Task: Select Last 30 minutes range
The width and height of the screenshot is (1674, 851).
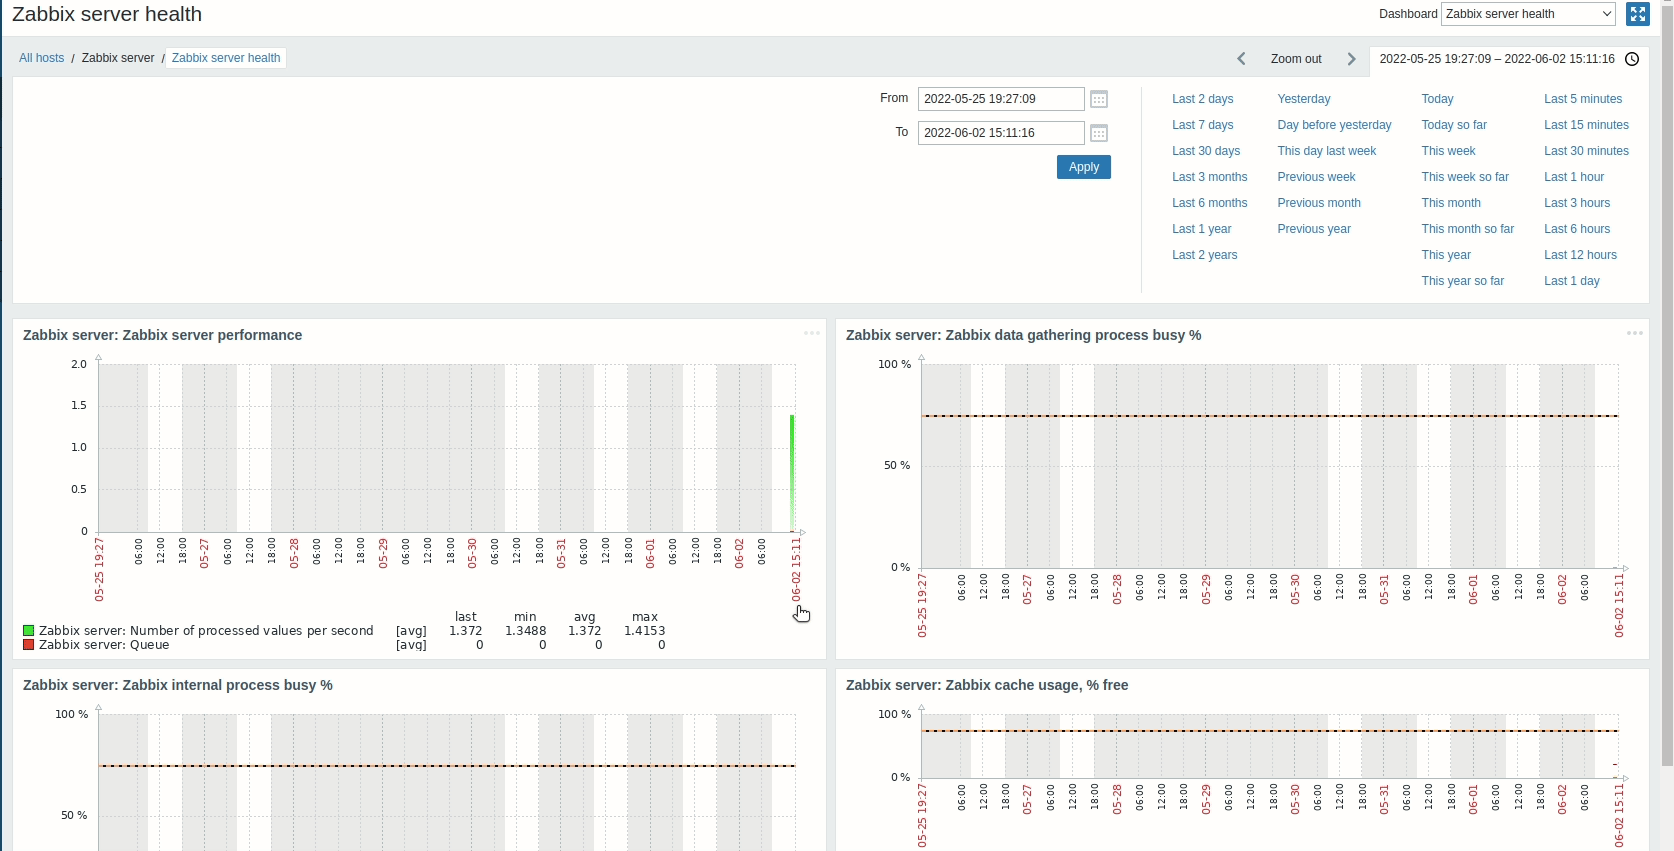Action: (x=1586, y=151)
